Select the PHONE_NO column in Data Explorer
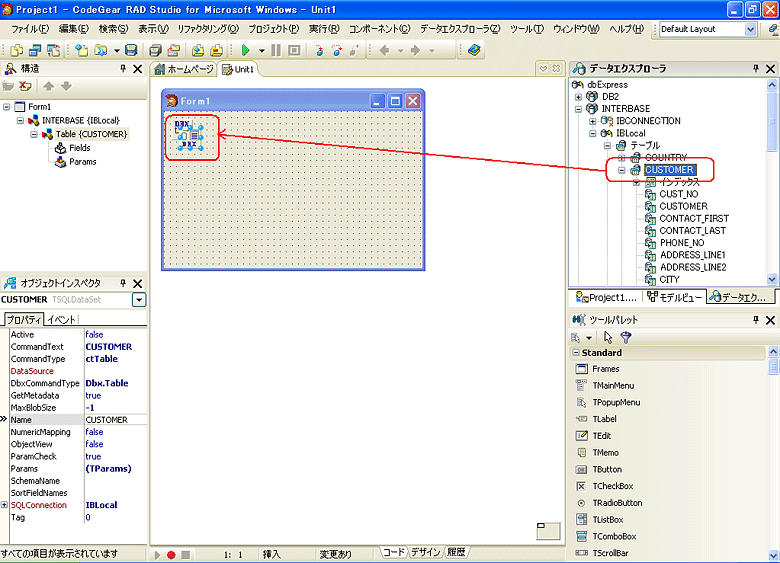This screenshot has width=780, height=563. point(682,243)
